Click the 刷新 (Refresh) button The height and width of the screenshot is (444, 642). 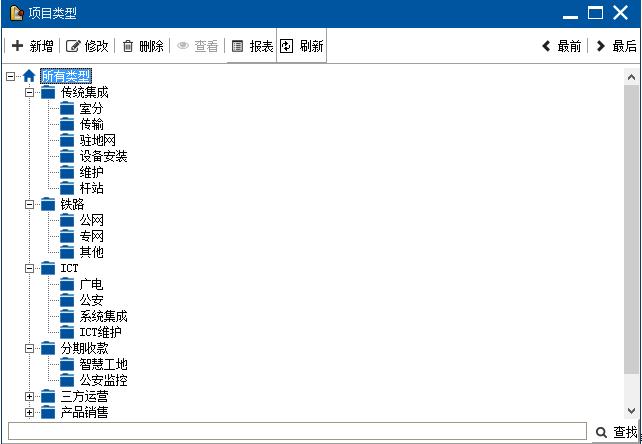pyautogui.click(x=301, y=46)
